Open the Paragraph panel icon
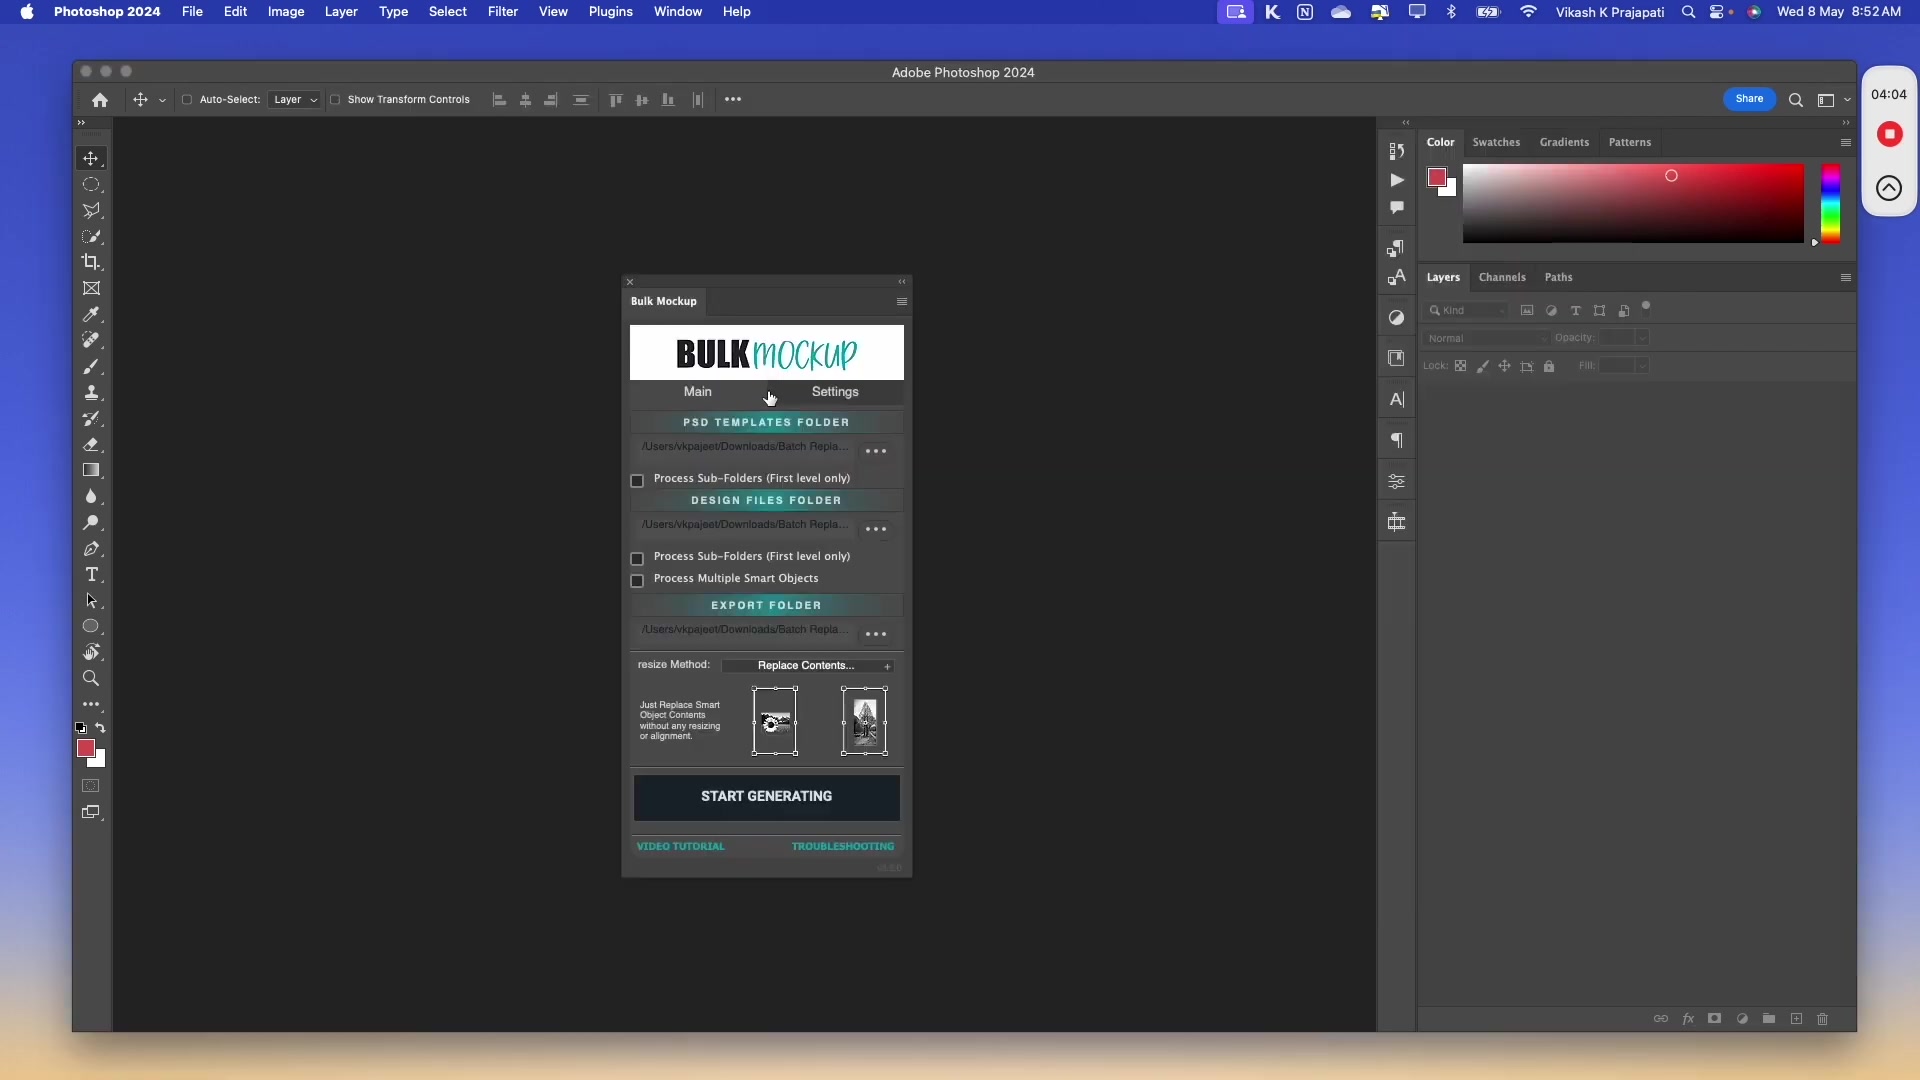This screenshot has width=1920, height=1080. point(1396,440)
